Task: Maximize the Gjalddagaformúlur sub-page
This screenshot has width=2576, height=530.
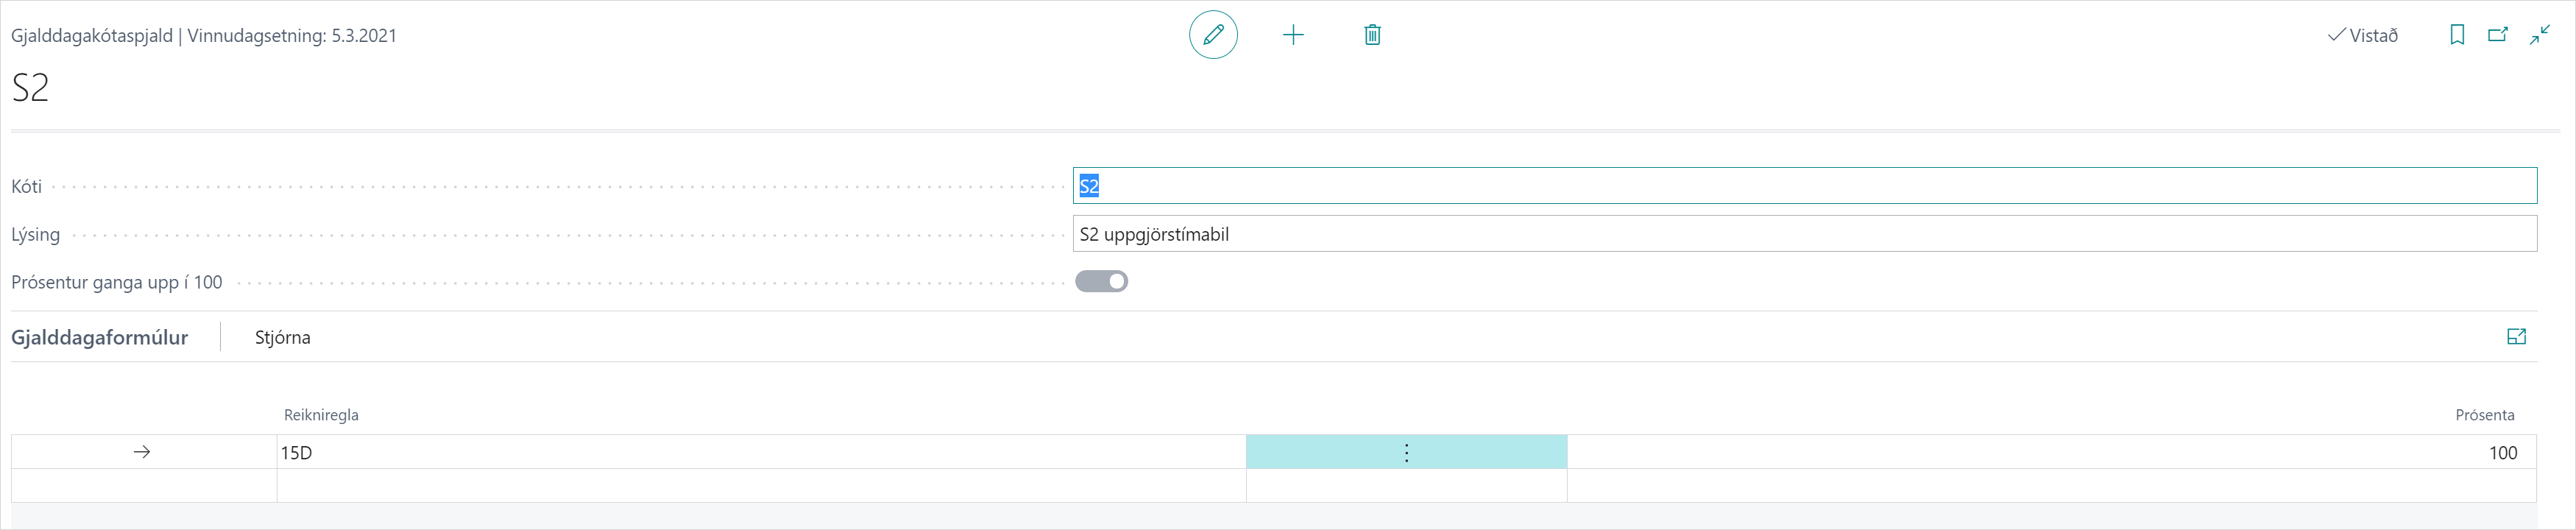Action: click(2516, 337)
